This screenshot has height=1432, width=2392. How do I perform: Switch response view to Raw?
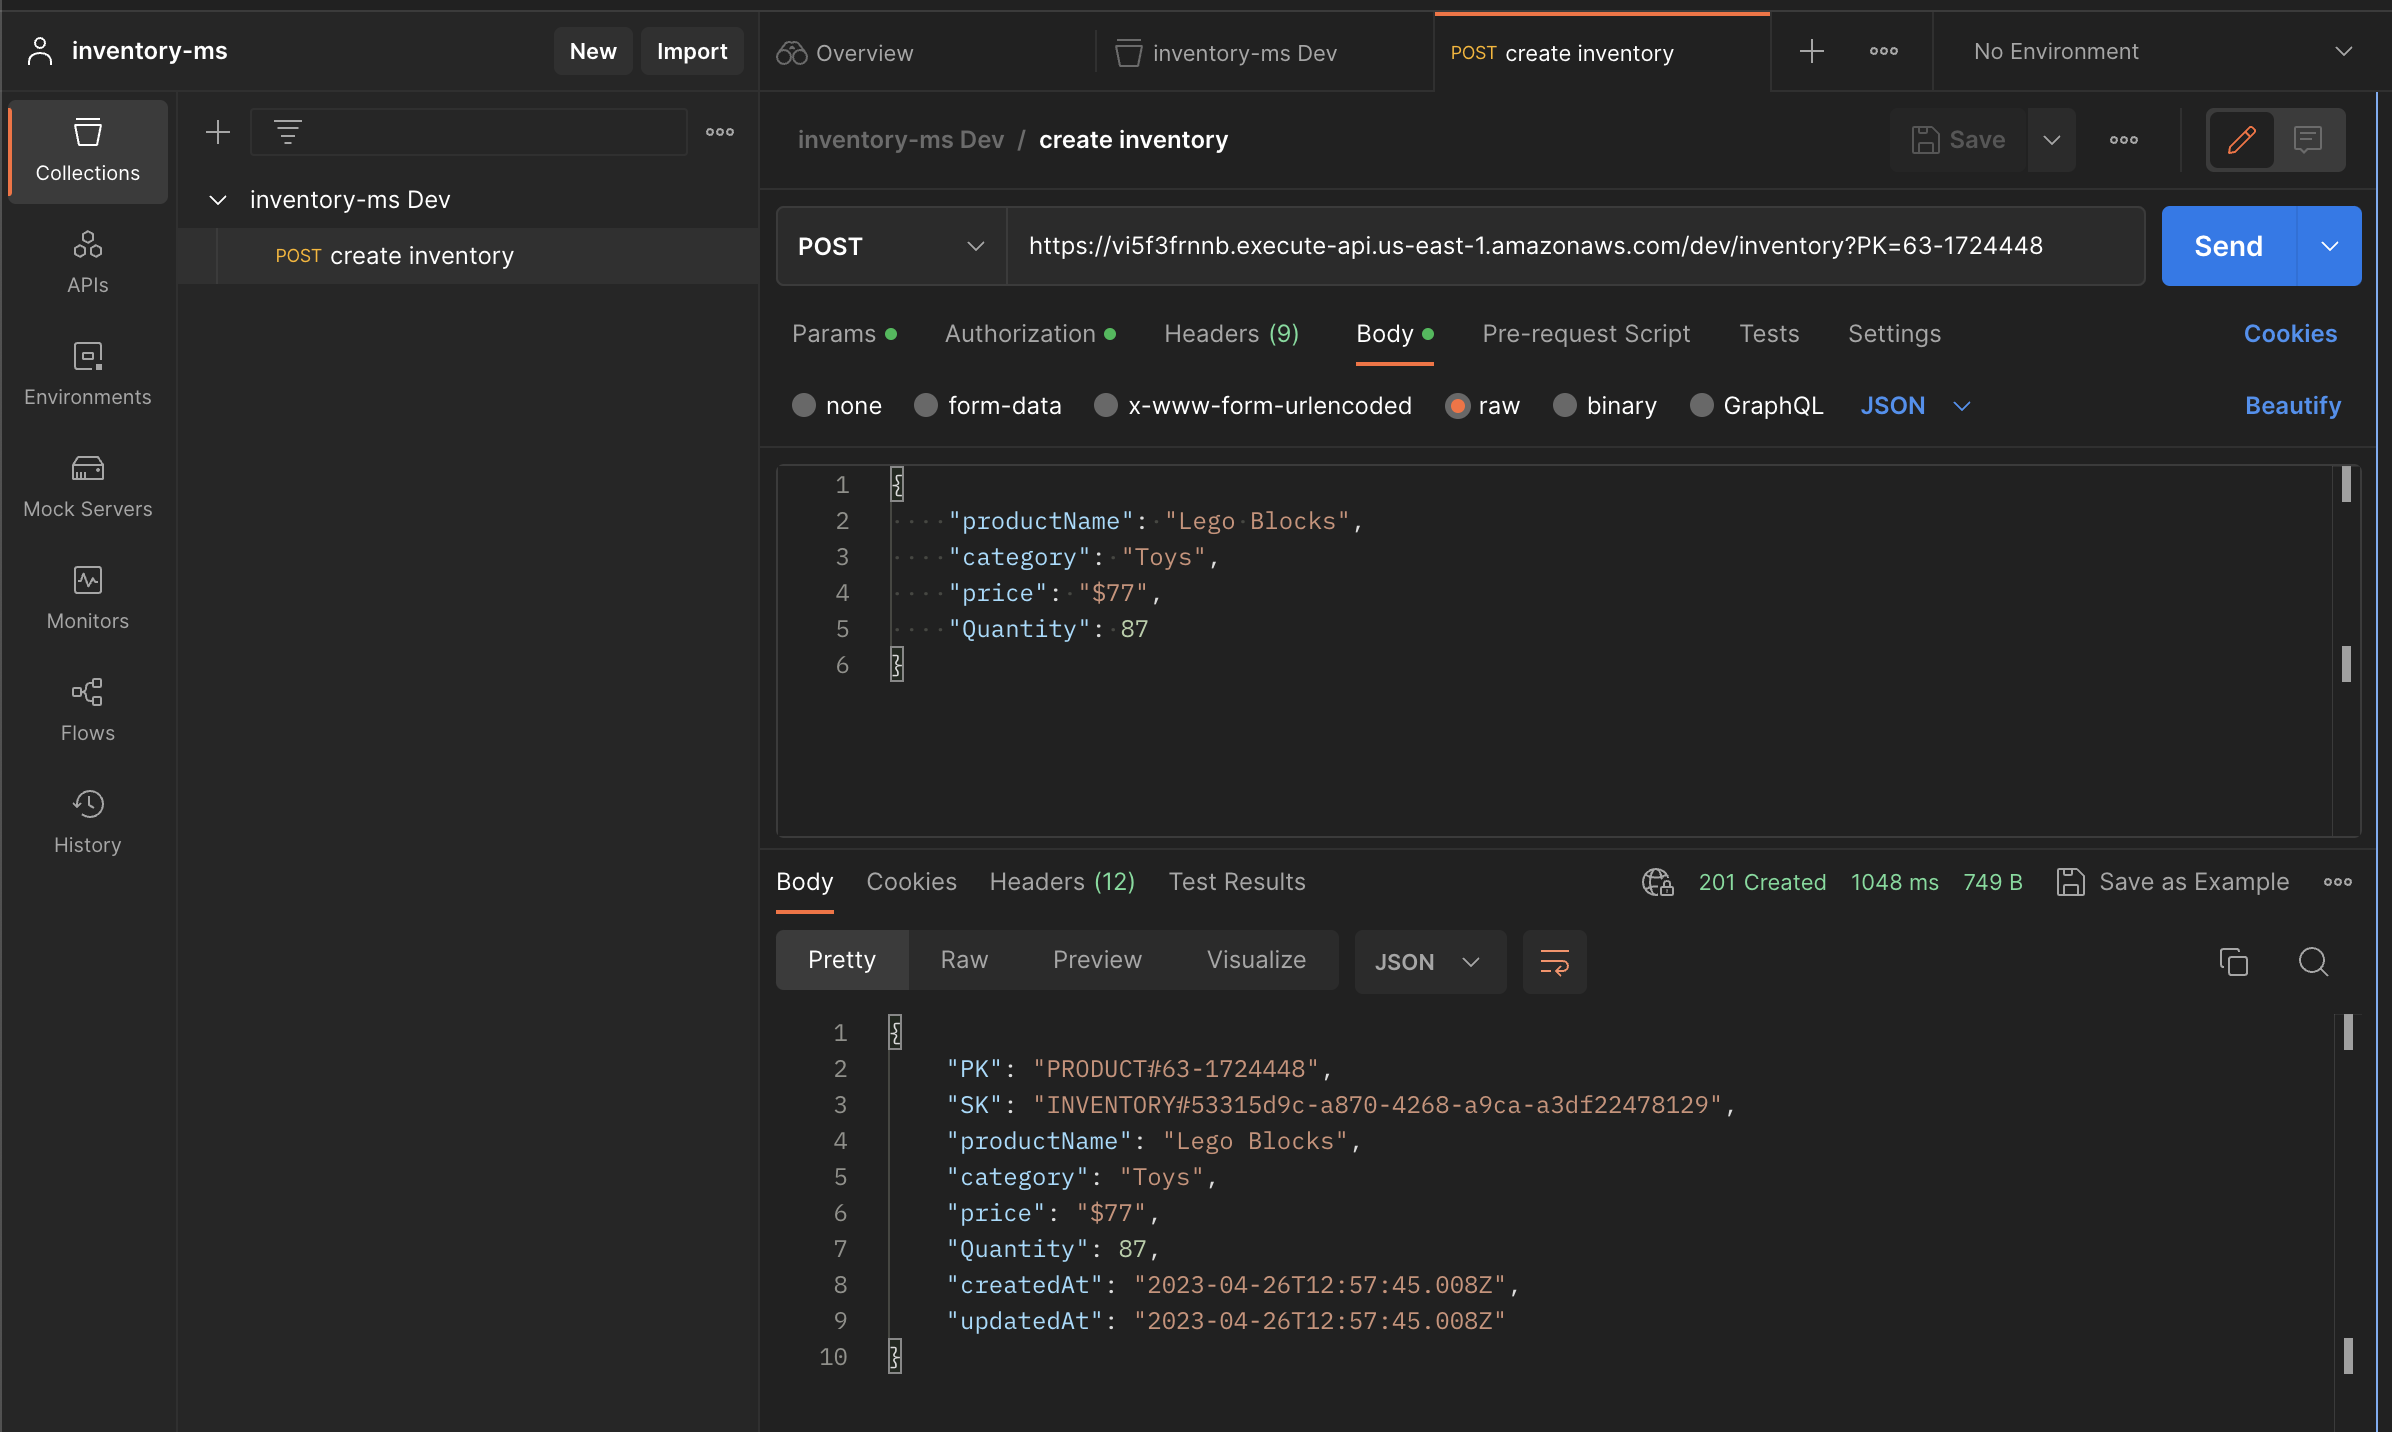964,960
